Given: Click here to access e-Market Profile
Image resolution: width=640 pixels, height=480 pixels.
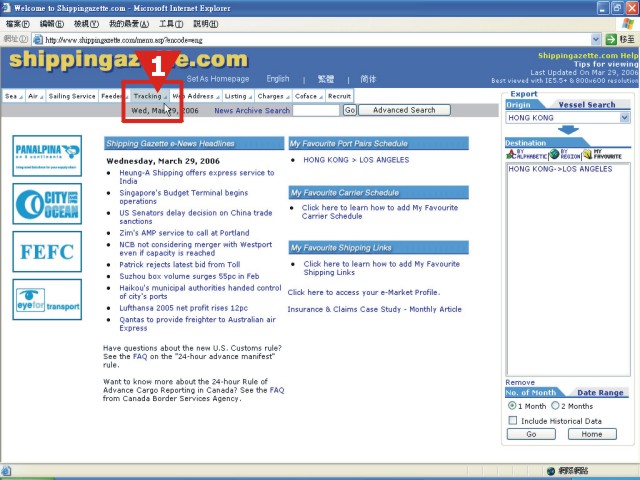Looking at the screenshot, I should click(x=364, y=293).
